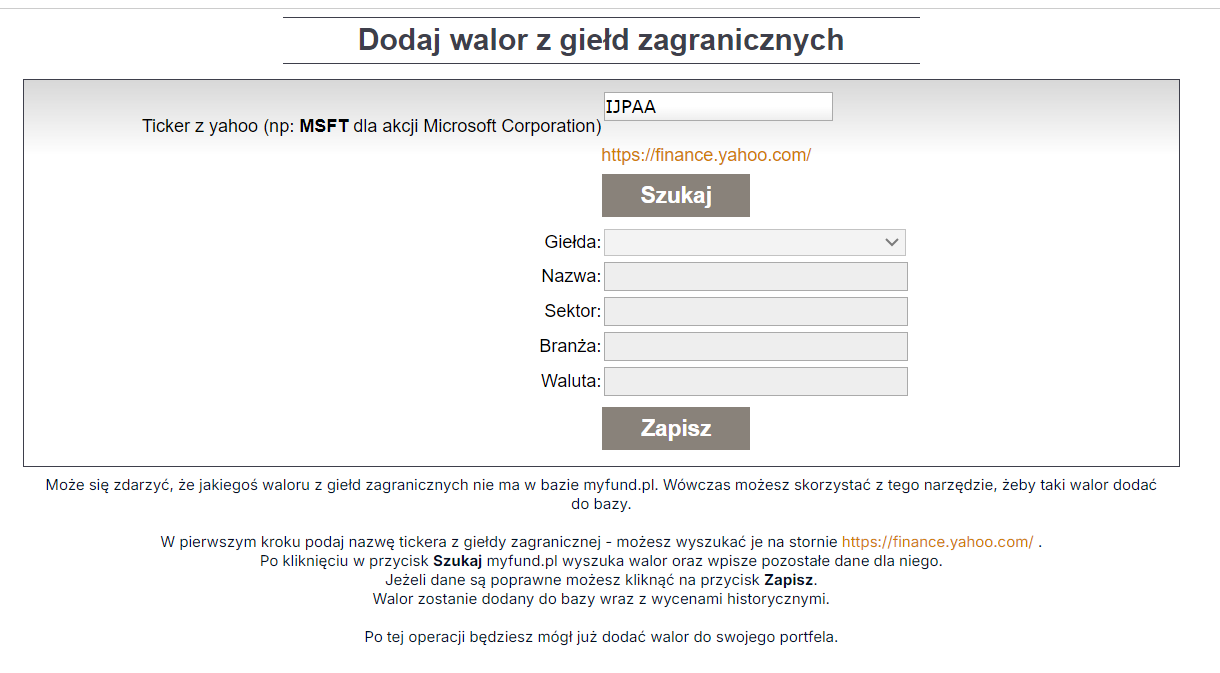Screen dimensions: 1220x673
Task: Focus the Nazwa text field
Action: tap(756, 277)
